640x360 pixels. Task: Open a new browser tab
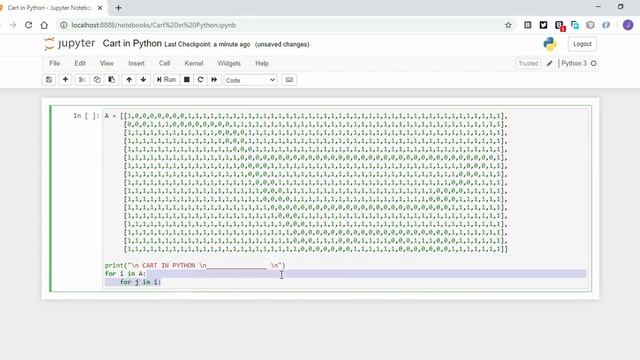118,8
